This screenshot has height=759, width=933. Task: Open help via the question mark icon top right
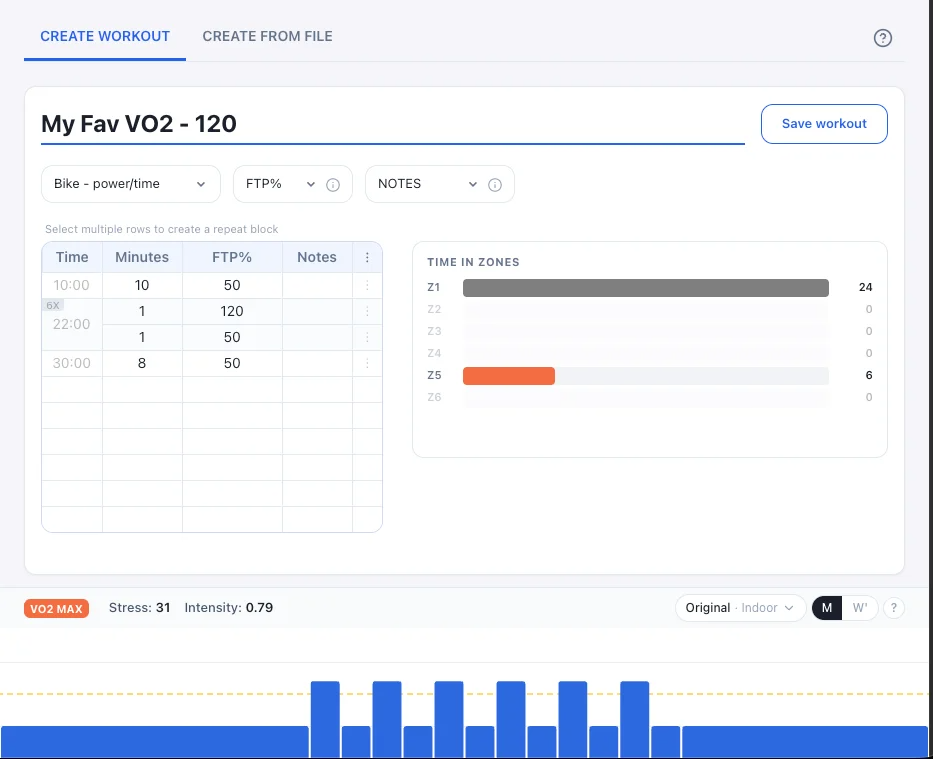tap(882, 37)
